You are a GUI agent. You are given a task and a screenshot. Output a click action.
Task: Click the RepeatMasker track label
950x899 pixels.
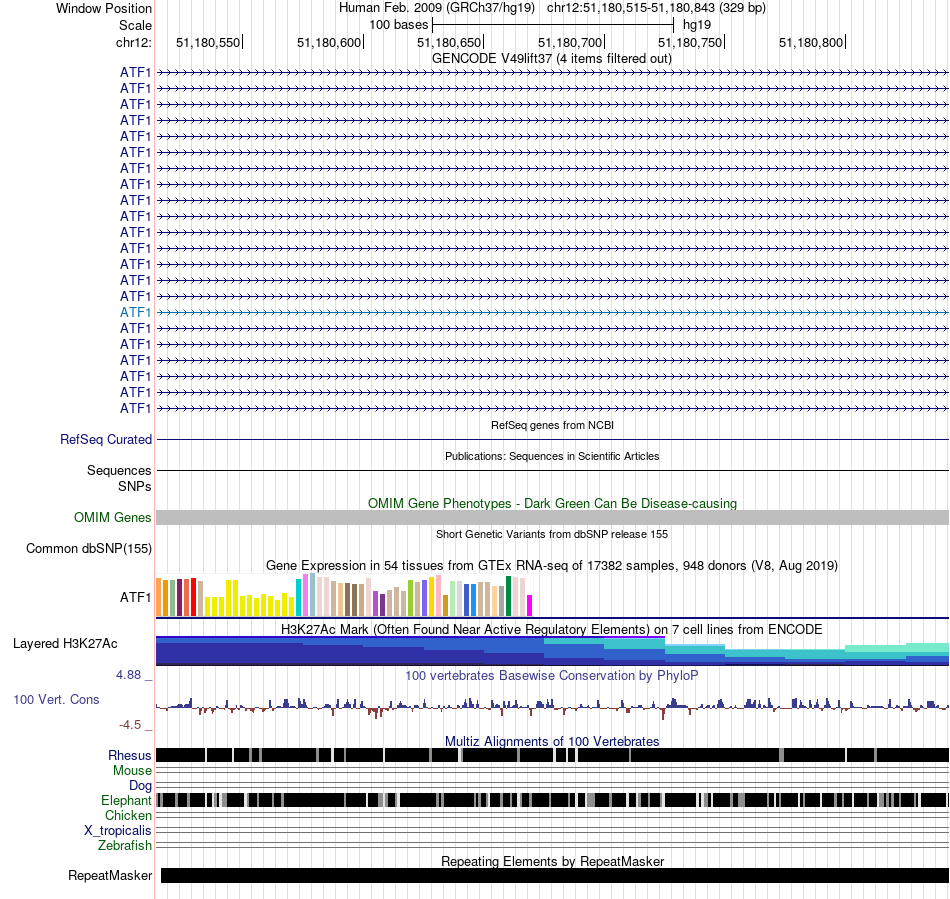(x=110, y=875)
